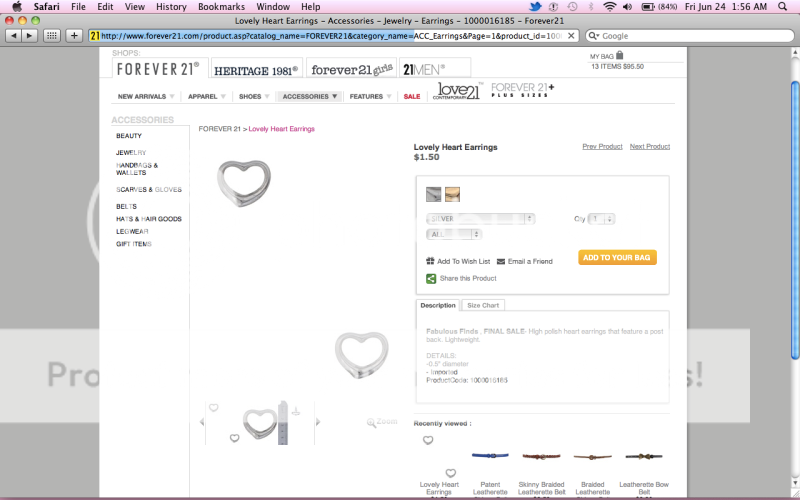Click the add bookmark plus button

(x=74, y=36)
